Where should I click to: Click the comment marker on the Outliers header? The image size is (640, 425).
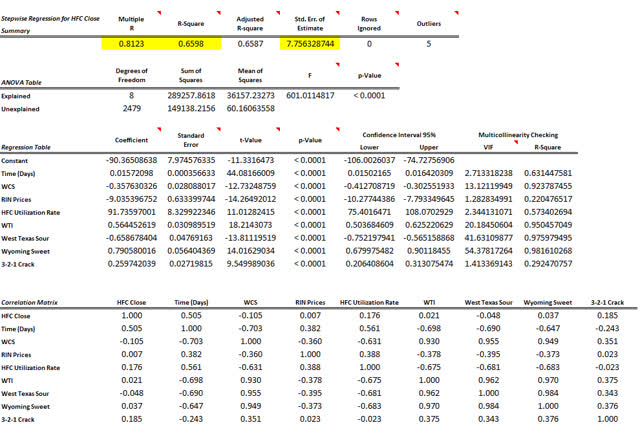(x=454, y=14)
